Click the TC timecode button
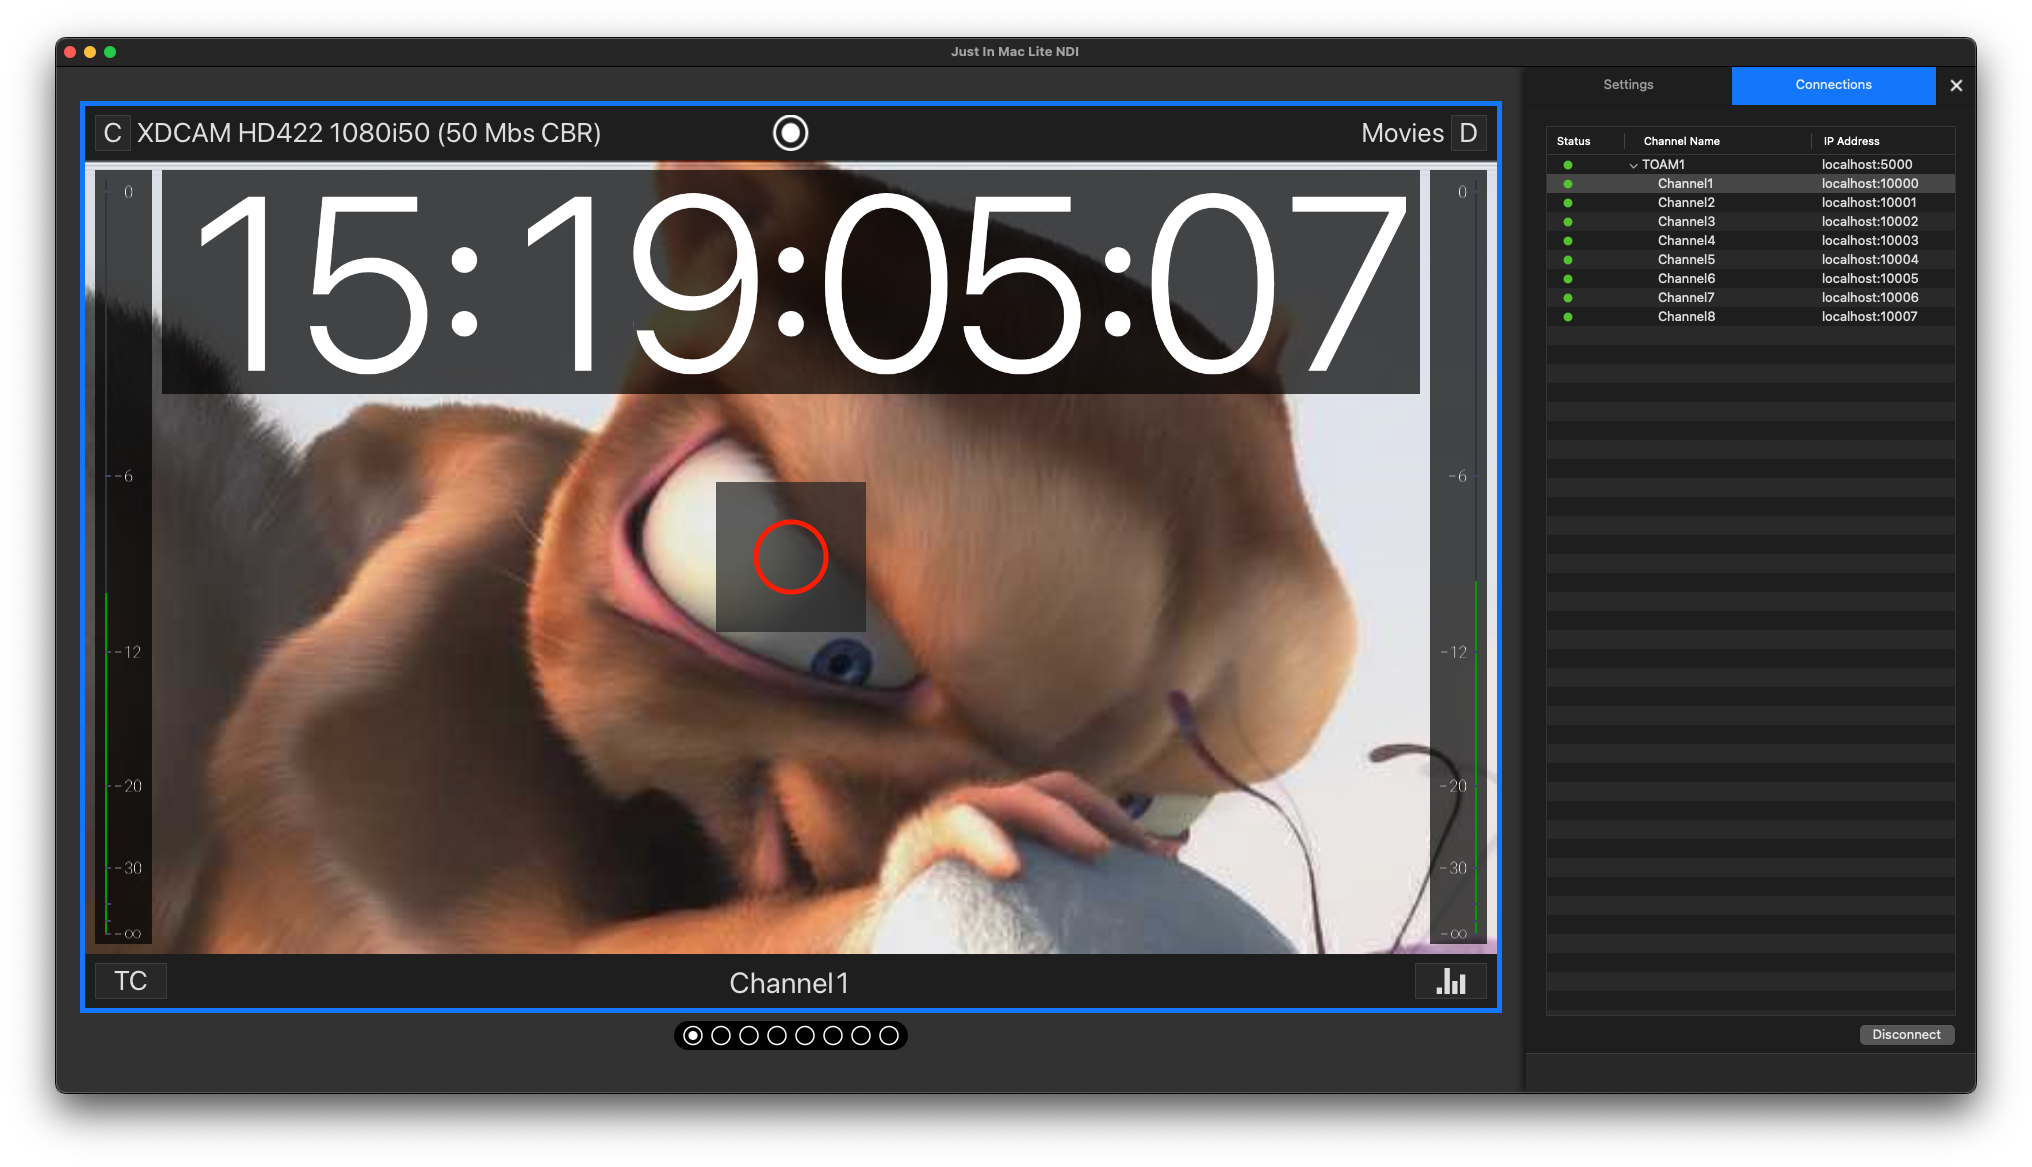This screenshot has height=1167, width=2032. point(130,981)
